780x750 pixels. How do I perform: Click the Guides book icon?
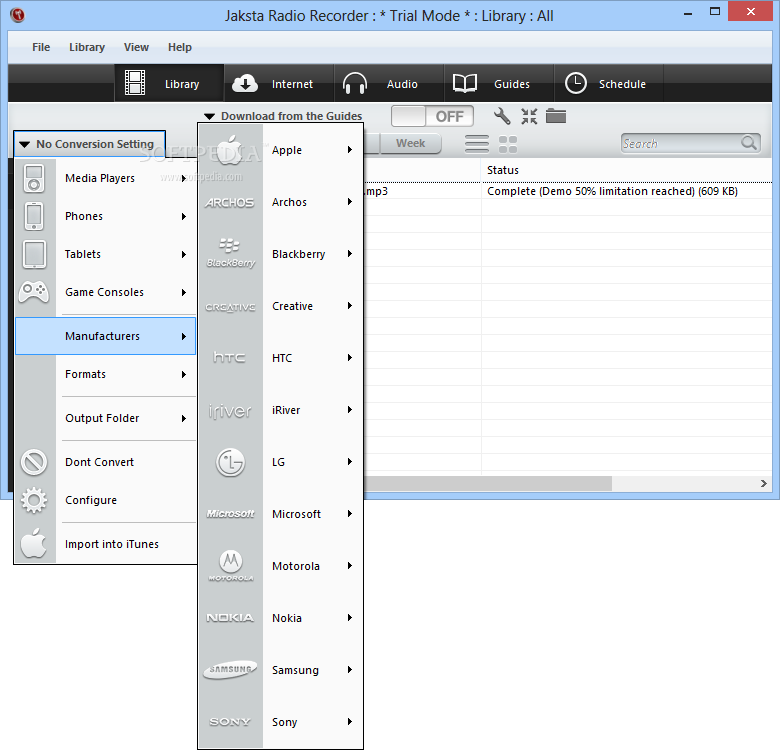465,83
